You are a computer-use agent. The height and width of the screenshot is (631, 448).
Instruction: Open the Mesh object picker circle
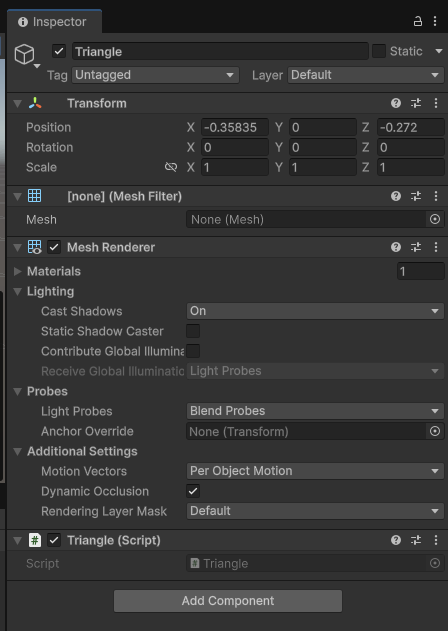pos(435,219)
